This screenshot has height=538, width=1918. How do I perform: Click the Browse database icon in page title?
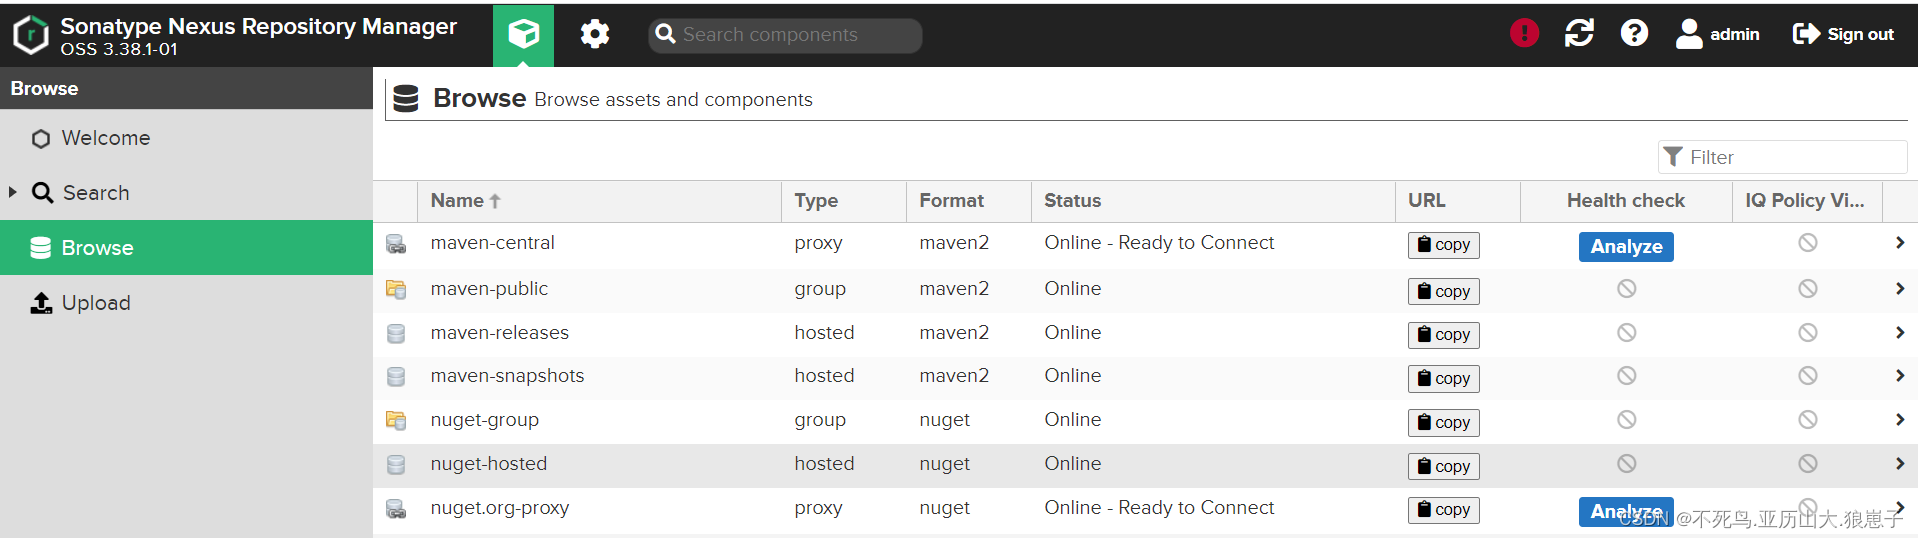click(406, 98)
